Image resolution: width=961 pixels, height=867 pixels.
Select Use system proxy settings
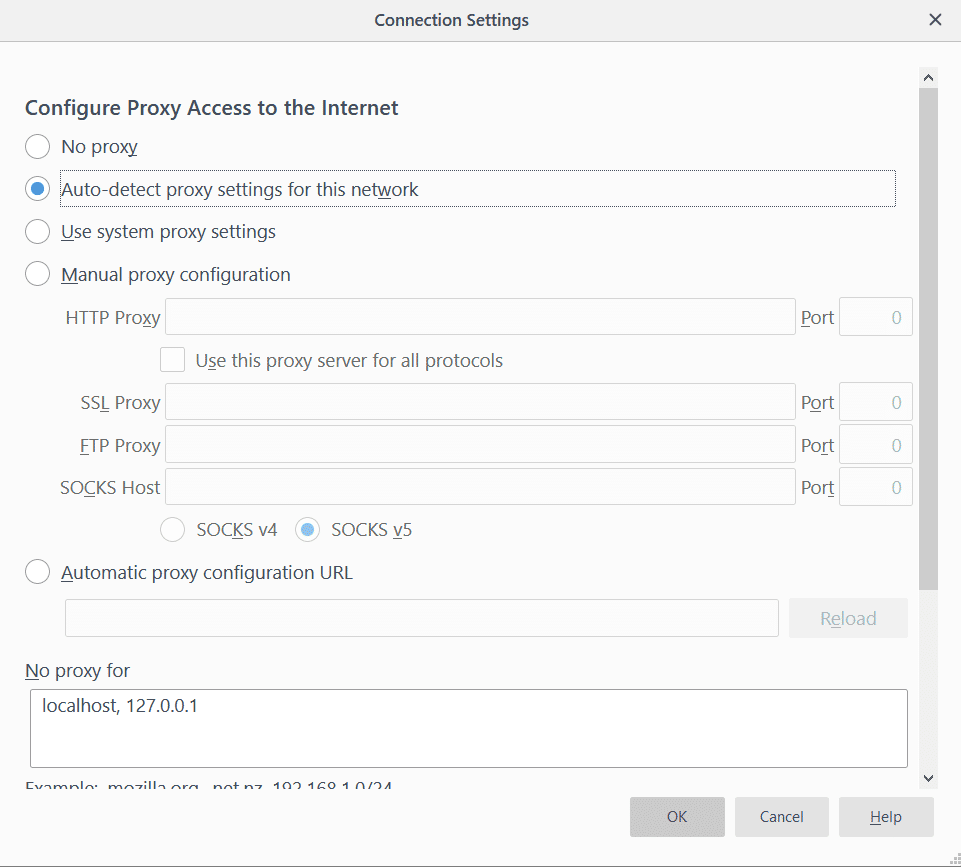37,231
